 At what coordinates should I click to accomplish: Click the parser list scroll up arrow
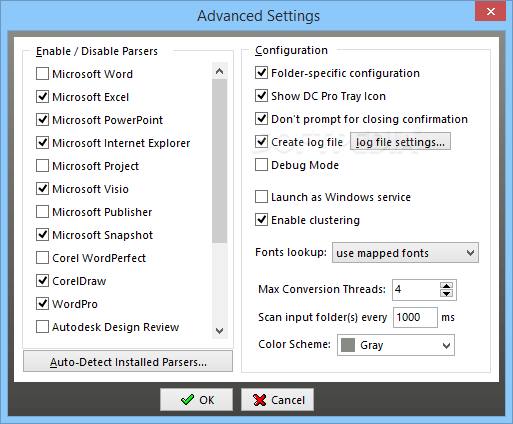pyautogui.click(x=219, y=71)
